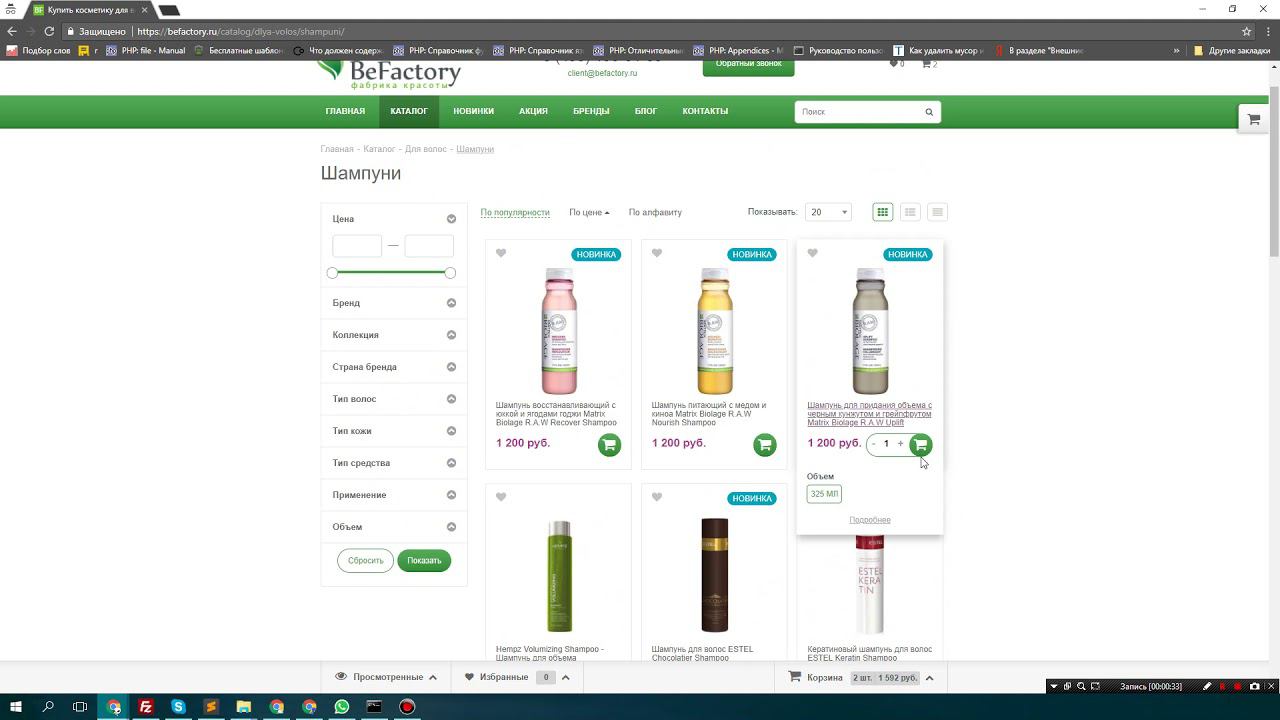The image size is (1280, 720).
Task: Open ГЛАВНАЯ in navigation menu
Action: pos(345,111)
